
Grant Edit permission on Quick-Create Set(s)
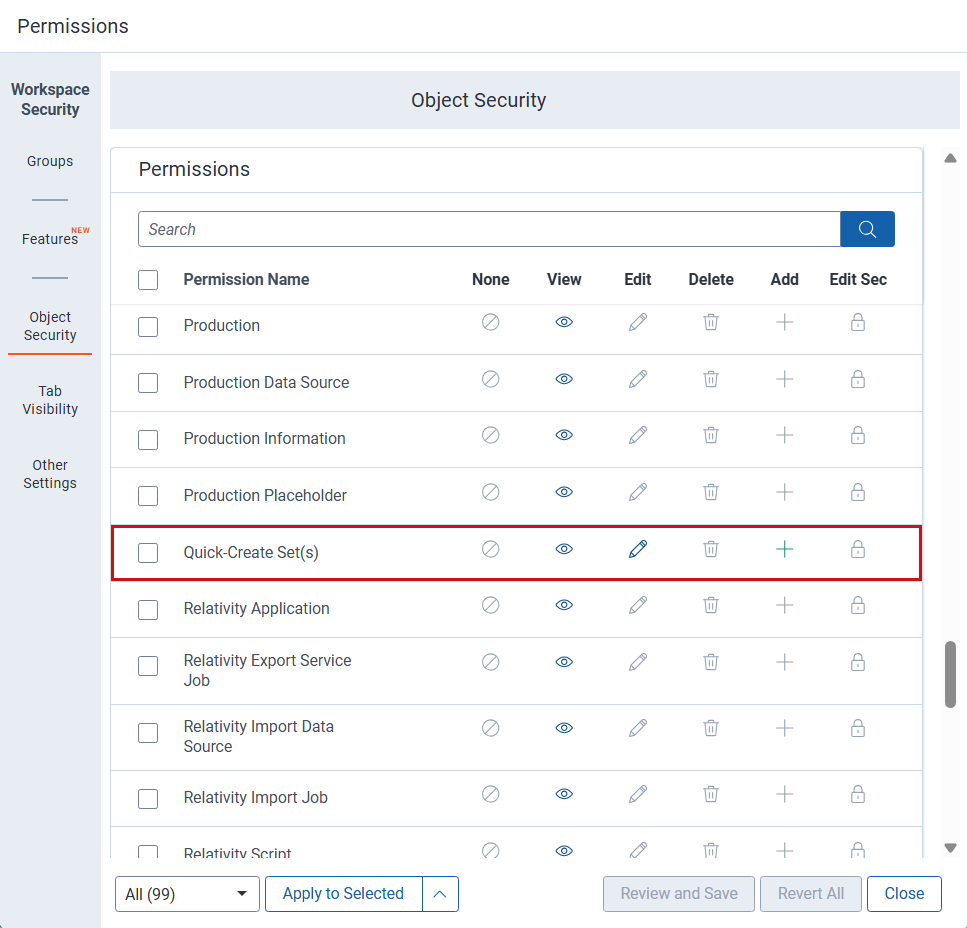(x=637, y=549)
